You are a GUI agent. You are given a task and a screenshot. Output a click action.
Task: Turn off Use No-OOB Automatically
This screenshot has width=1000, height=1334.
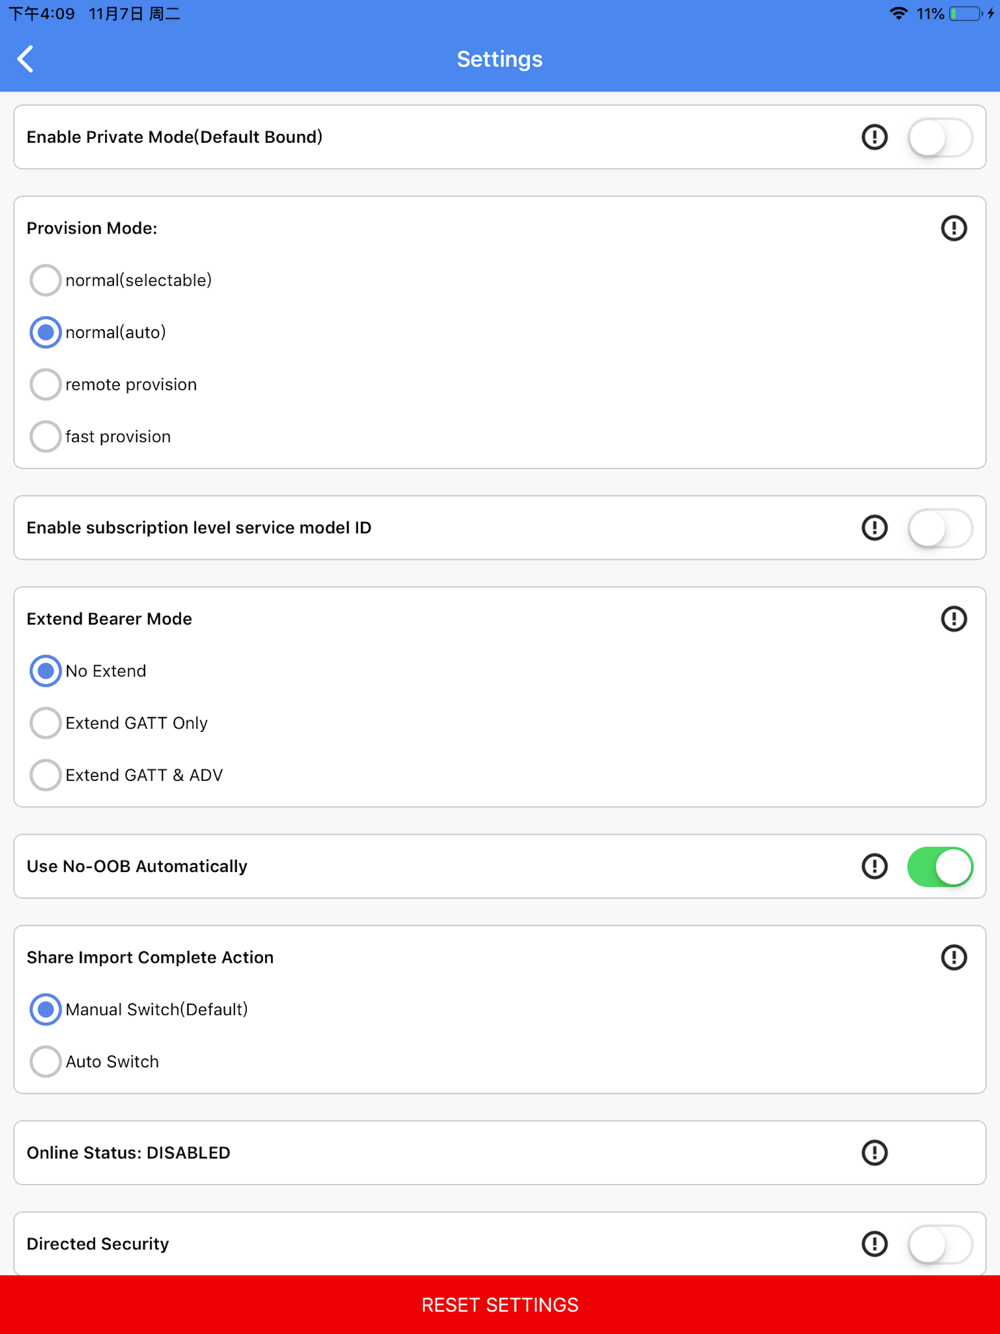coord(939,867)
